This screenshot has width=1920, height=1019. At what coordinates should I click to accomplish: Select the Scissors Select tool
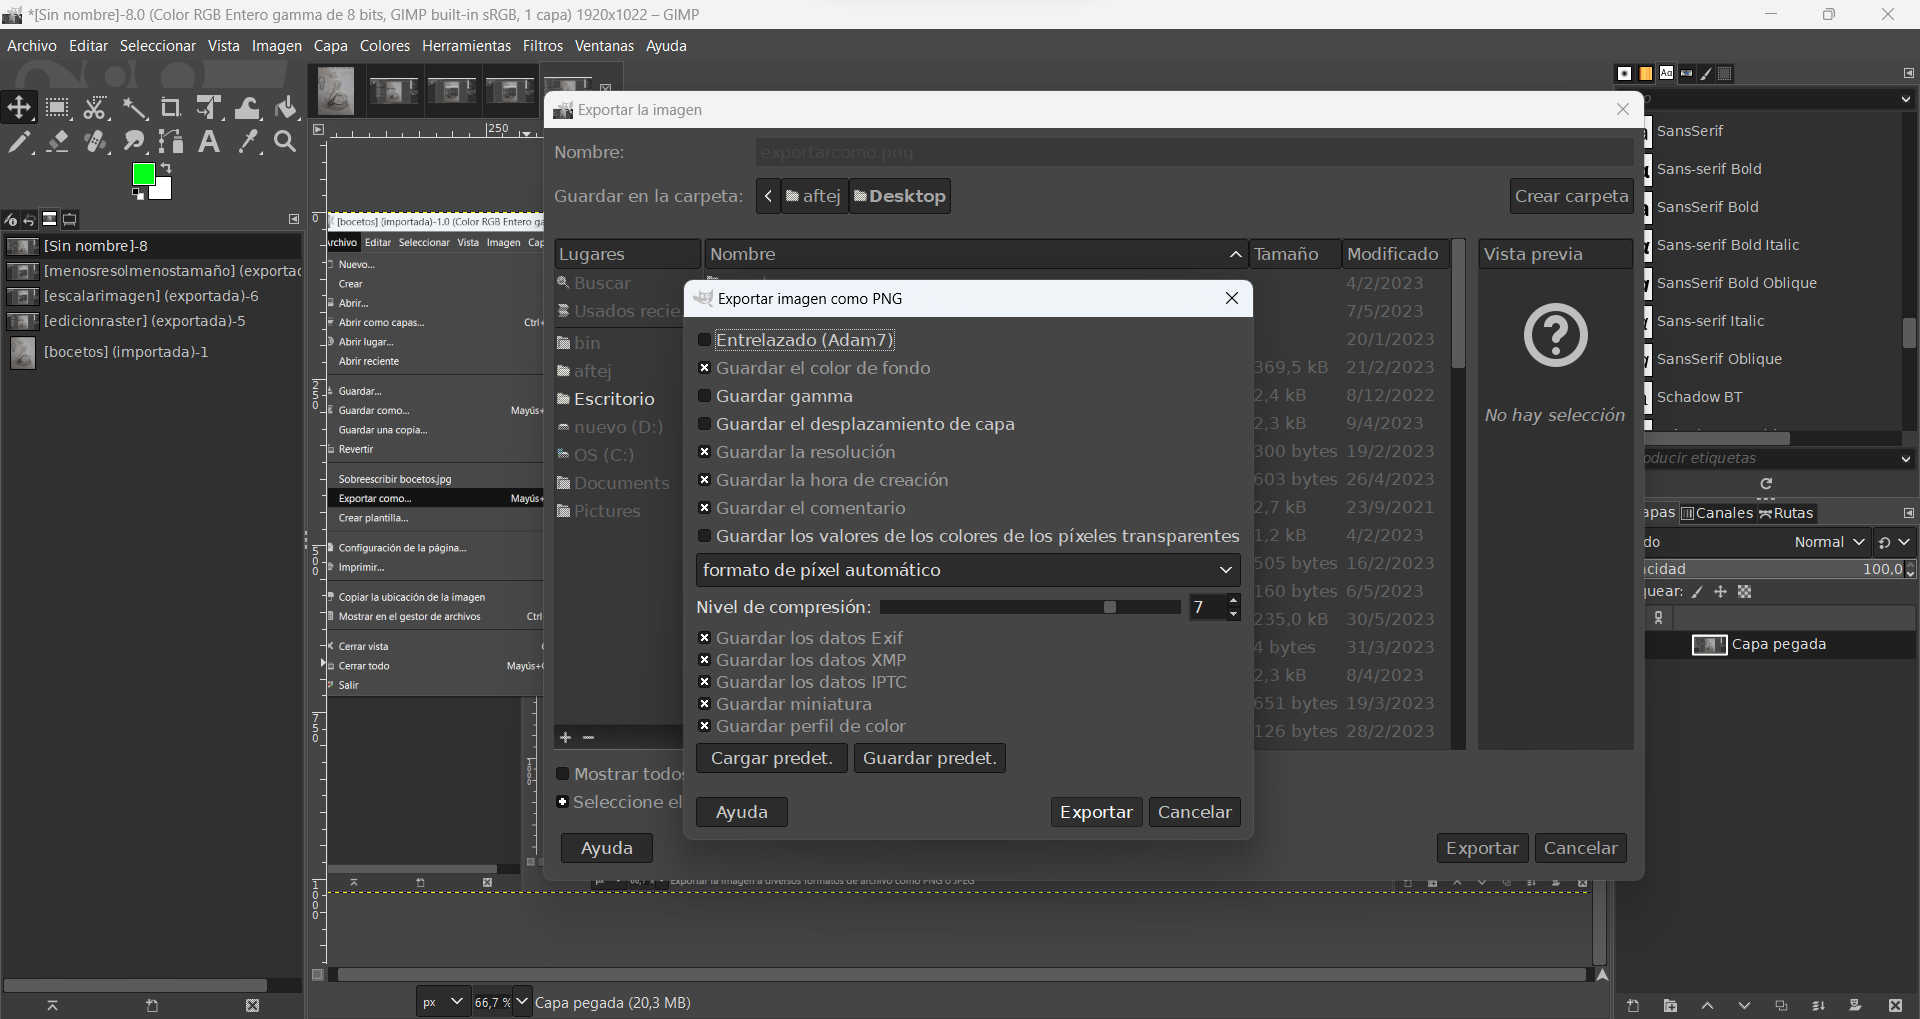click(x=95, y=108)
